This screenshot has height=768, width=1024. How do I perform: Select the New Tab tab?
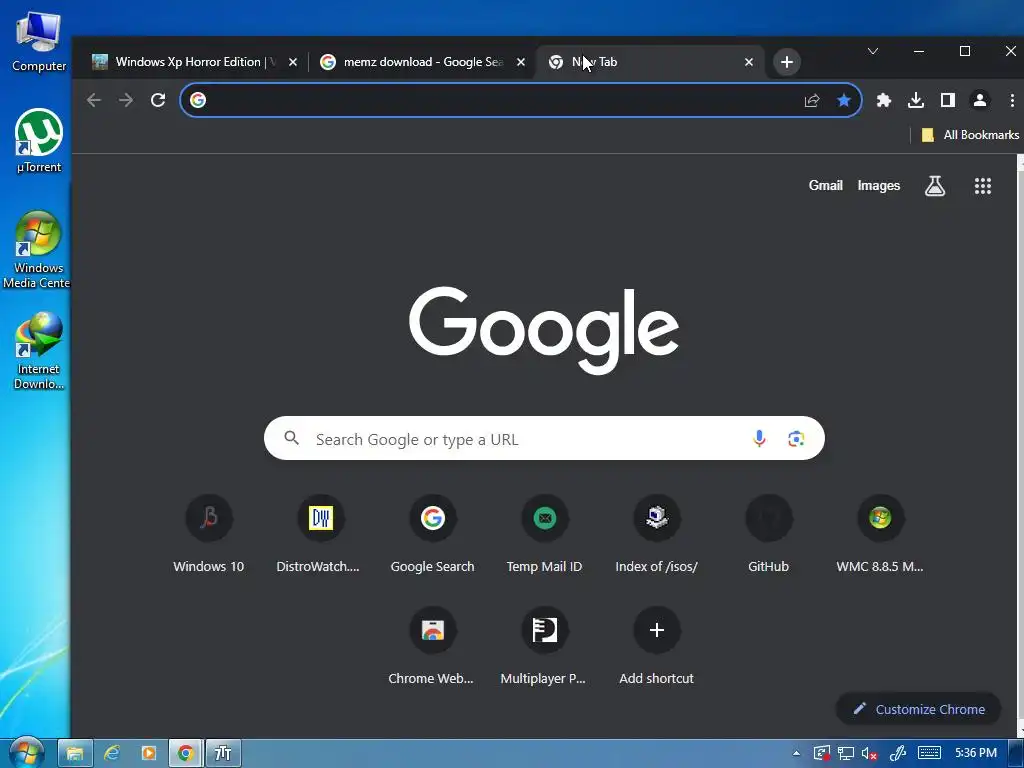[648, 62]
